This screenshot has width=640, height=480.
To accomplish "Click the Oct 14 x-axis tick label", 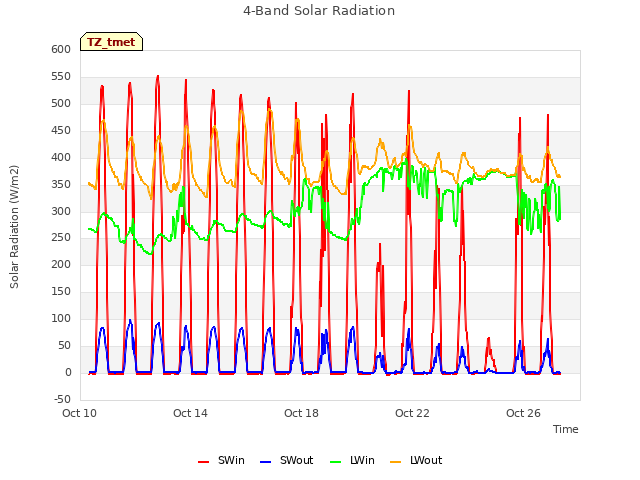I will 190,413.
